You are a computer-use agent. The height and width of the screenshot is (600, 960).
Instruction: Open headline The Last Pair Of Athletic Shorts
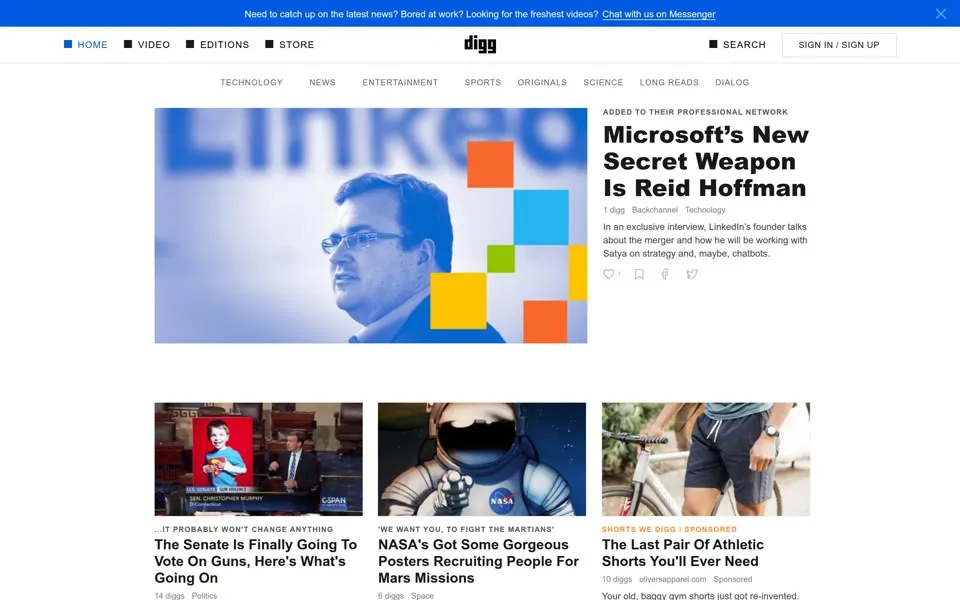pyautogui.click(x=683, y=553)
